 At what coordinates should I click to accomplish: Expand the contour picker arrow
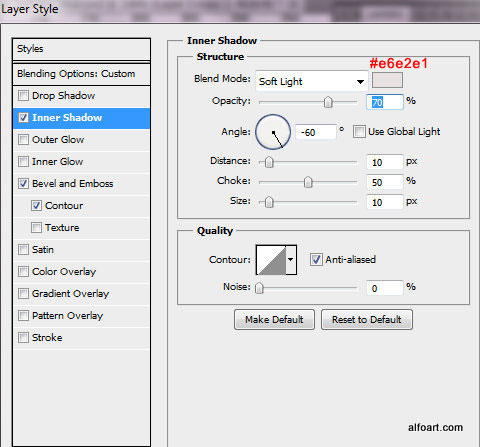pos(291,260)
